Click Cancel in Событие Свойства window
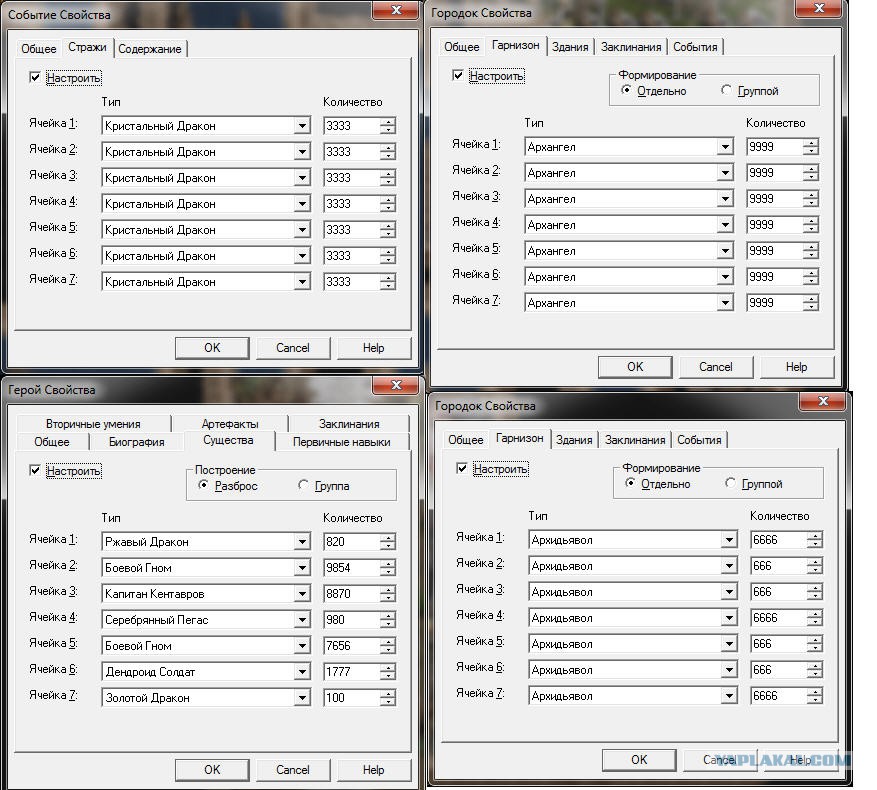The image size is (877, 790). 293,347
